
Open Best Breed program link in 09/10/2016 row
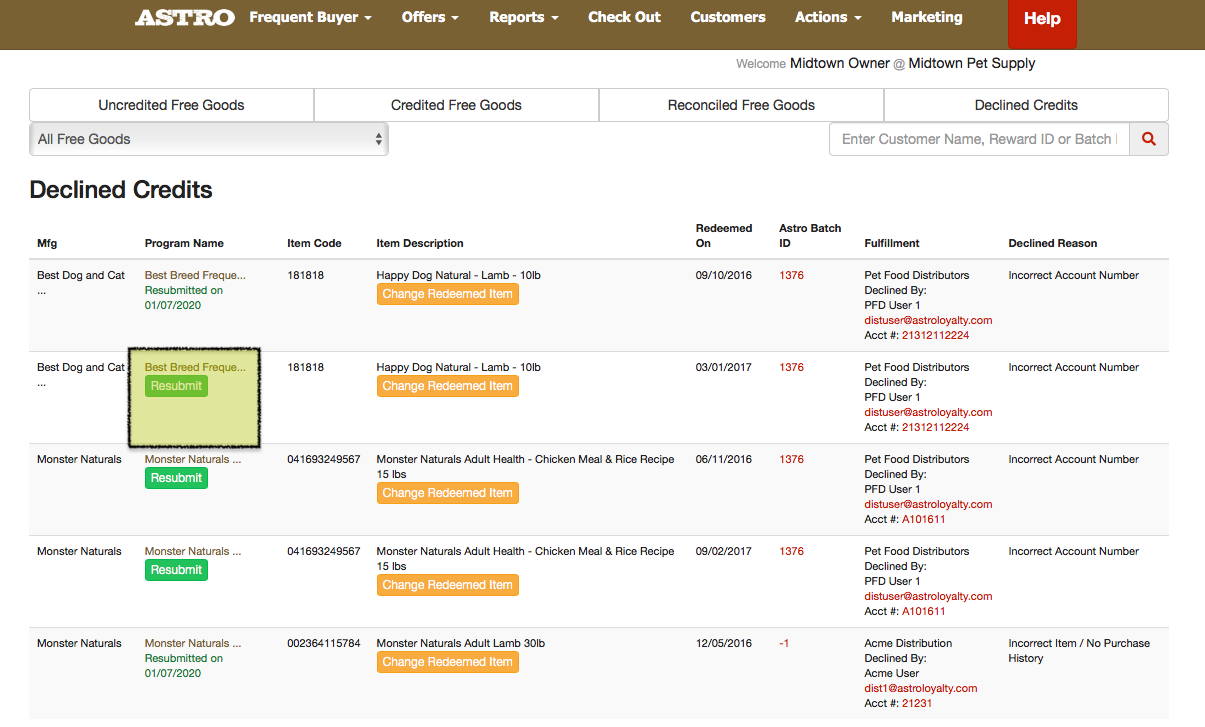click(x=195, y=275)
